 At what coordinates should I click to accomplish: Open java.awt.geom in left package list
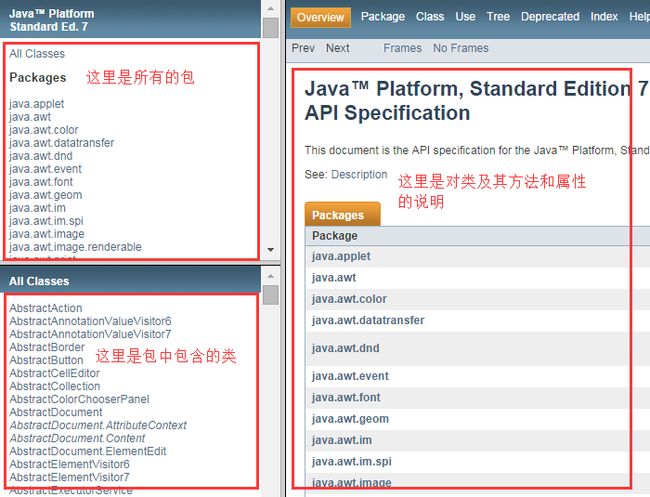[46, 195]
